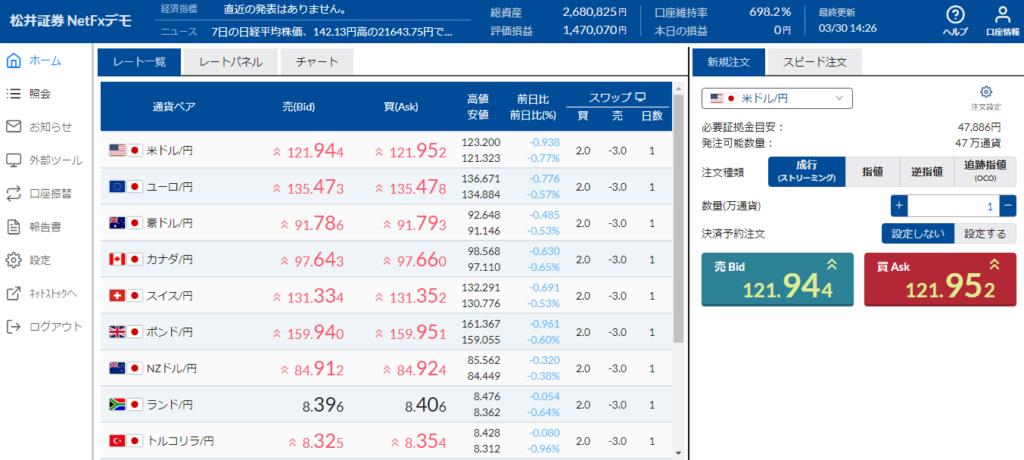Image resolution: width=1024 pixels, height=460 pixels.
Task: Click the 口座振替 transfer arrows icon
Action: click(13, 193)
